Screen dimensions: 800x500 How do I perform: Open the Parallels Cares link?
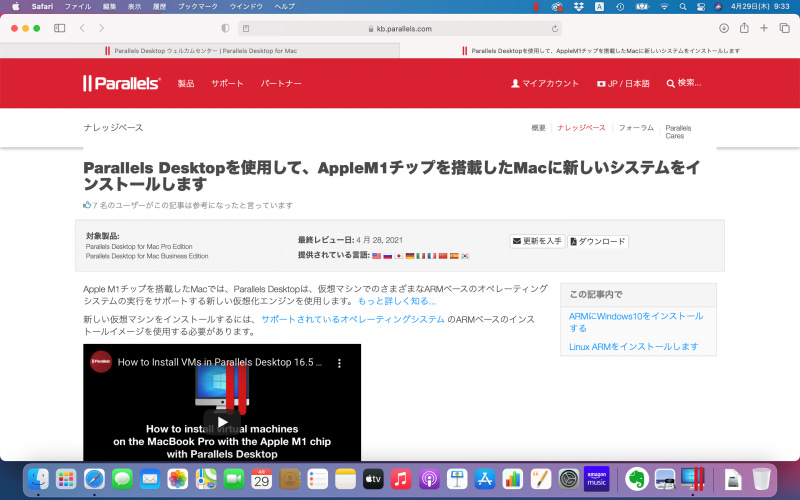(678, 132)
